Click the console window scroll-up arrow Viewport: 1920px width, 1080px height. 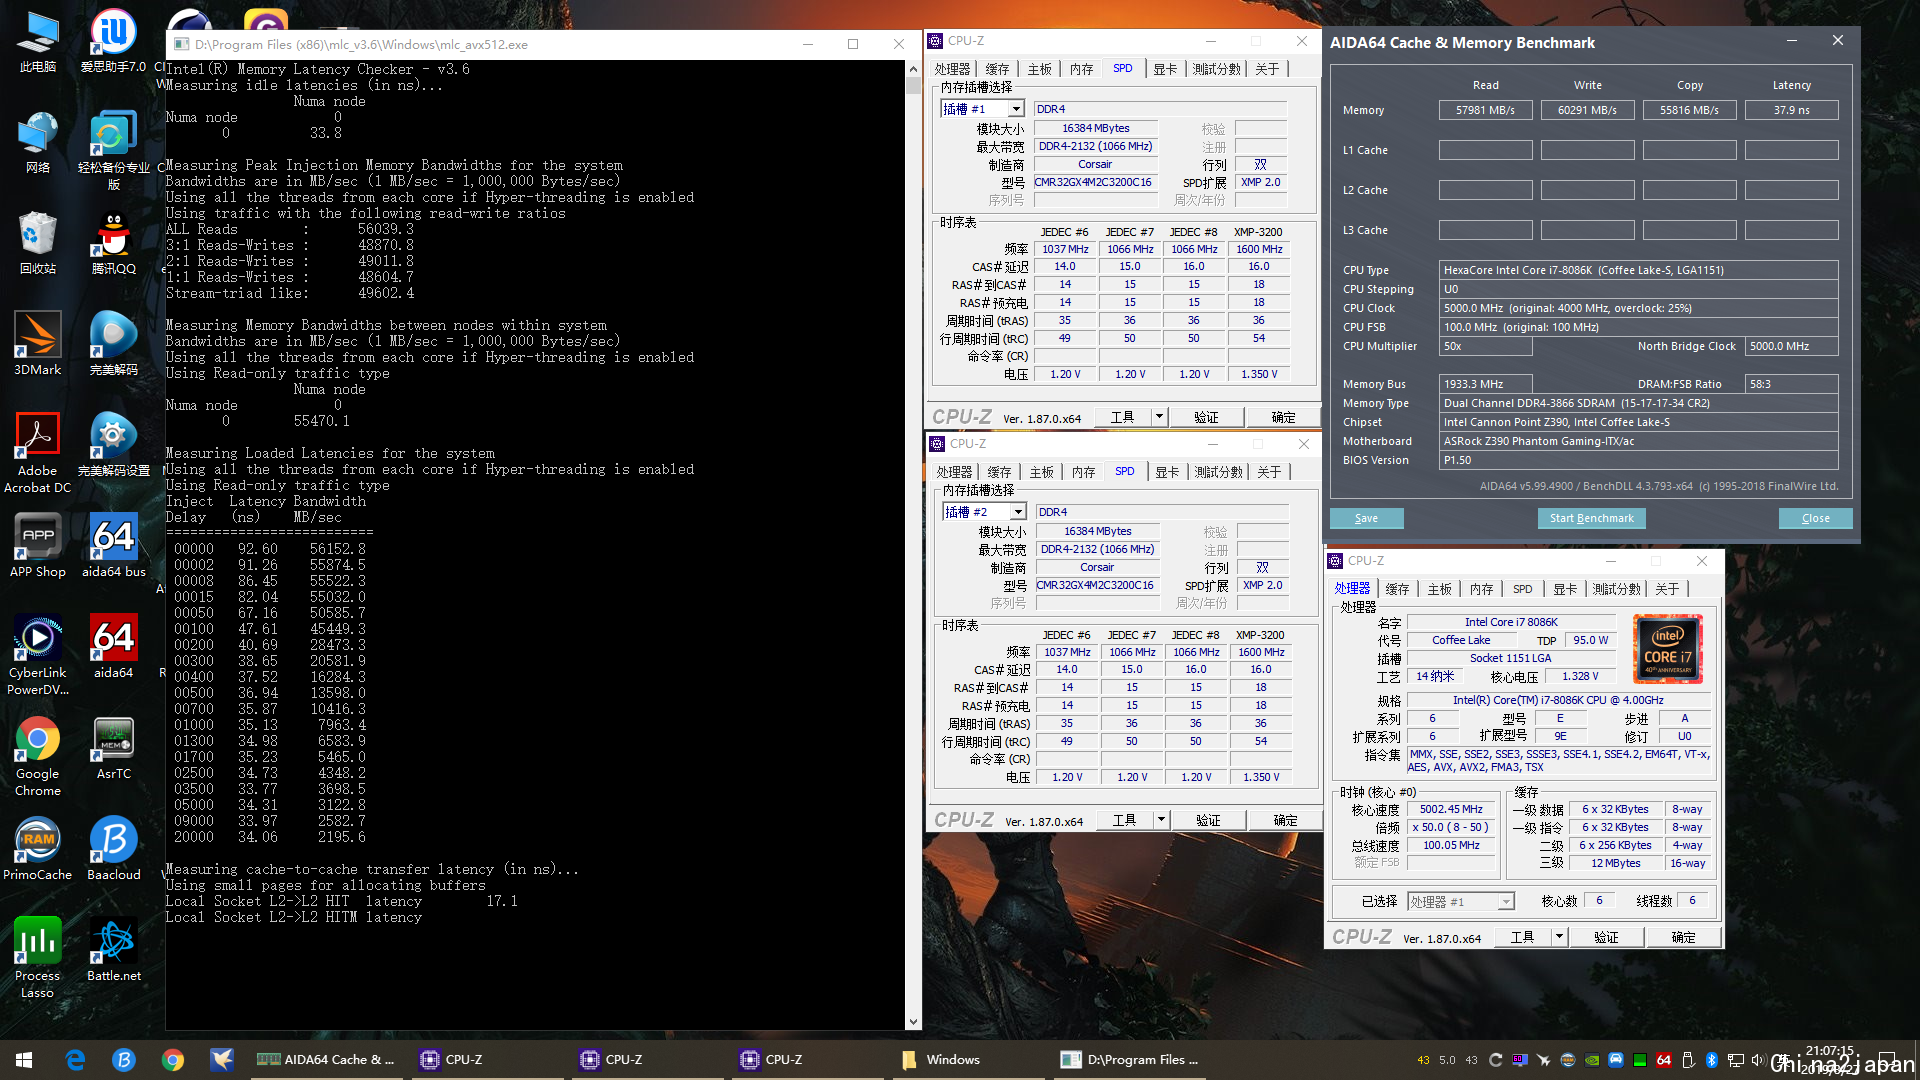point(913,69)
